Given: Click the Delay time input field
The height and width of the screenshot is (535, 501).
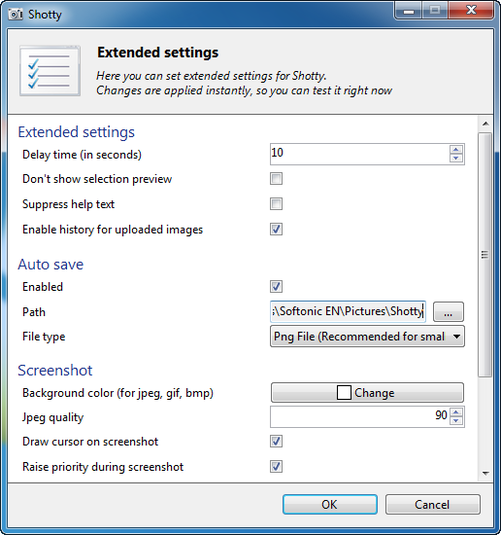Looking at the screenshot, I should 360,154.
